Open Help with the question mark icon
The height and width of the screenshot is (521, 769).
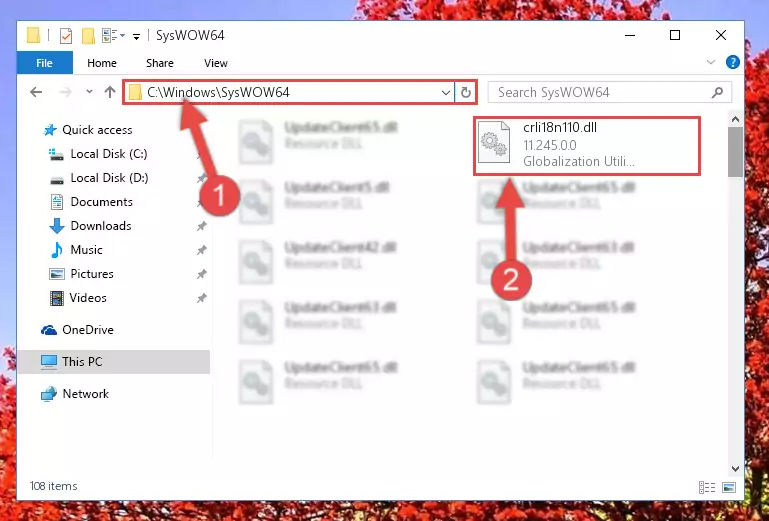coord(733,62)
